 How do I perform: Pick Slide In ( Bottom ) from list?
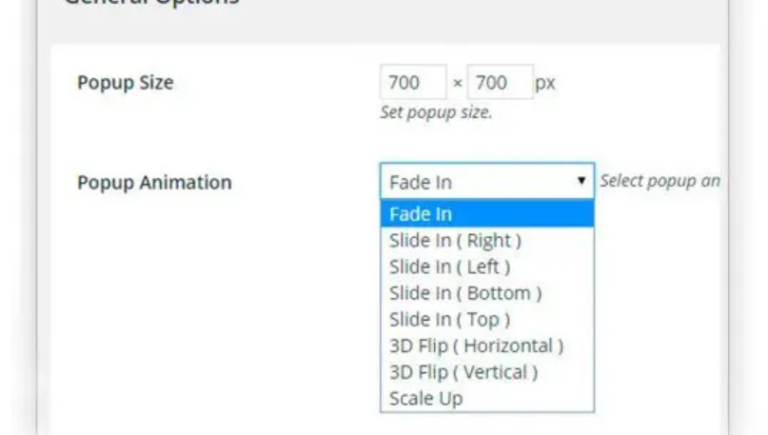(x=465, y=293)
